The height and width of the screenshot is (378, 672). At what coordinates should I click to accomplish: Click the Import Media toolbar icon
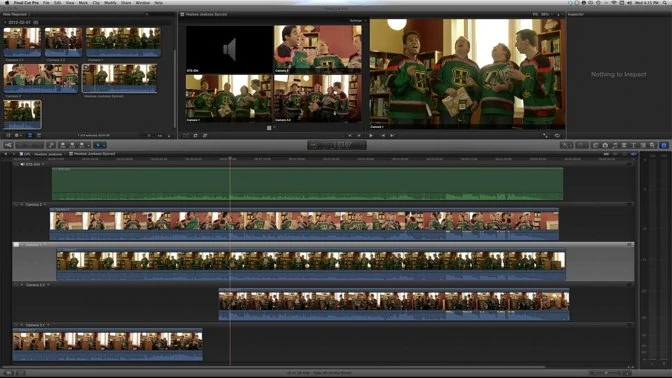point(8,145)
